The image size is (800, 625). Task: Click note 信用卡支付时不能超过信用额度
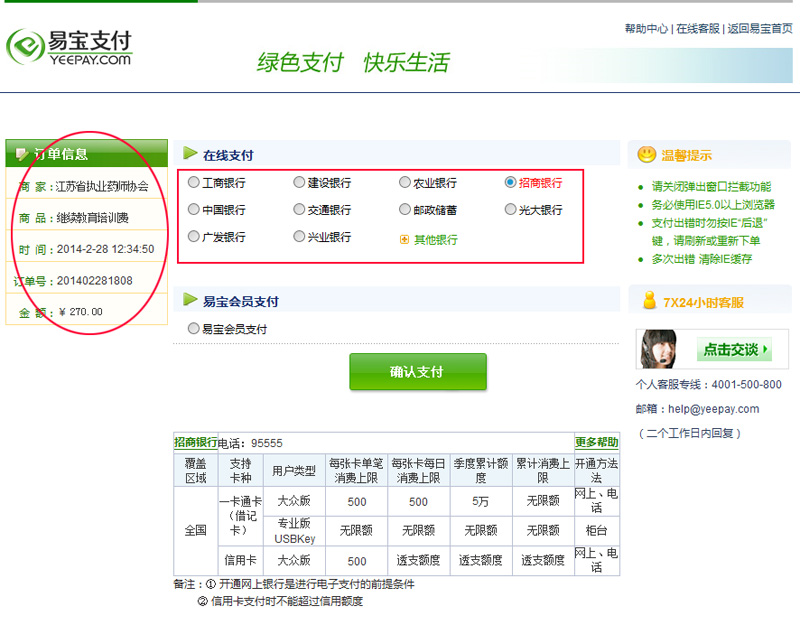click(287, 602)
